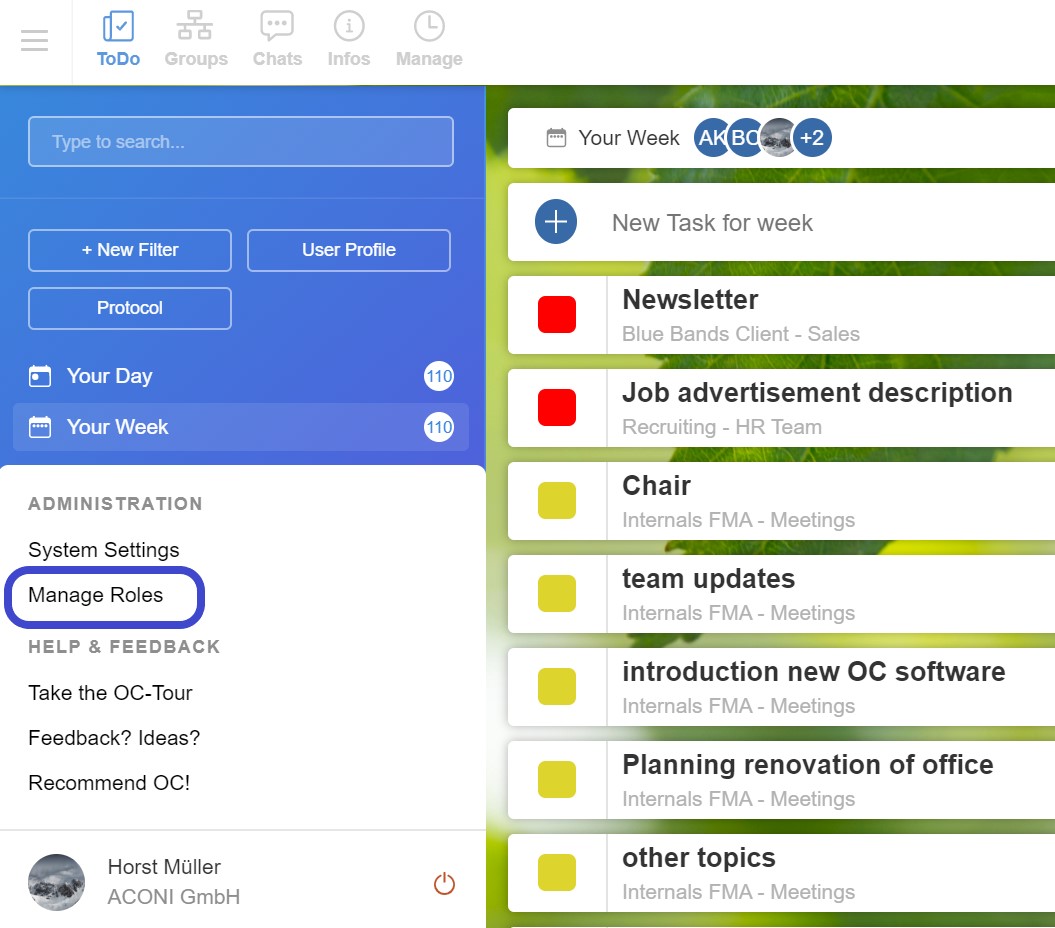Click the Your Week calendar icon in sidebar

click(40, 427)
